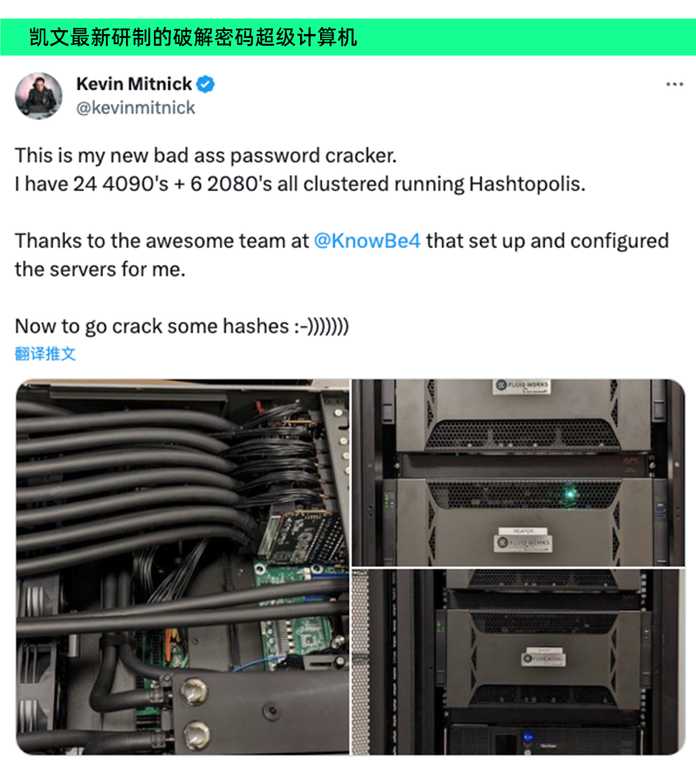Open the water-cooled server interior photo
This screenshot has height=762, width=696.
point(182,567)
